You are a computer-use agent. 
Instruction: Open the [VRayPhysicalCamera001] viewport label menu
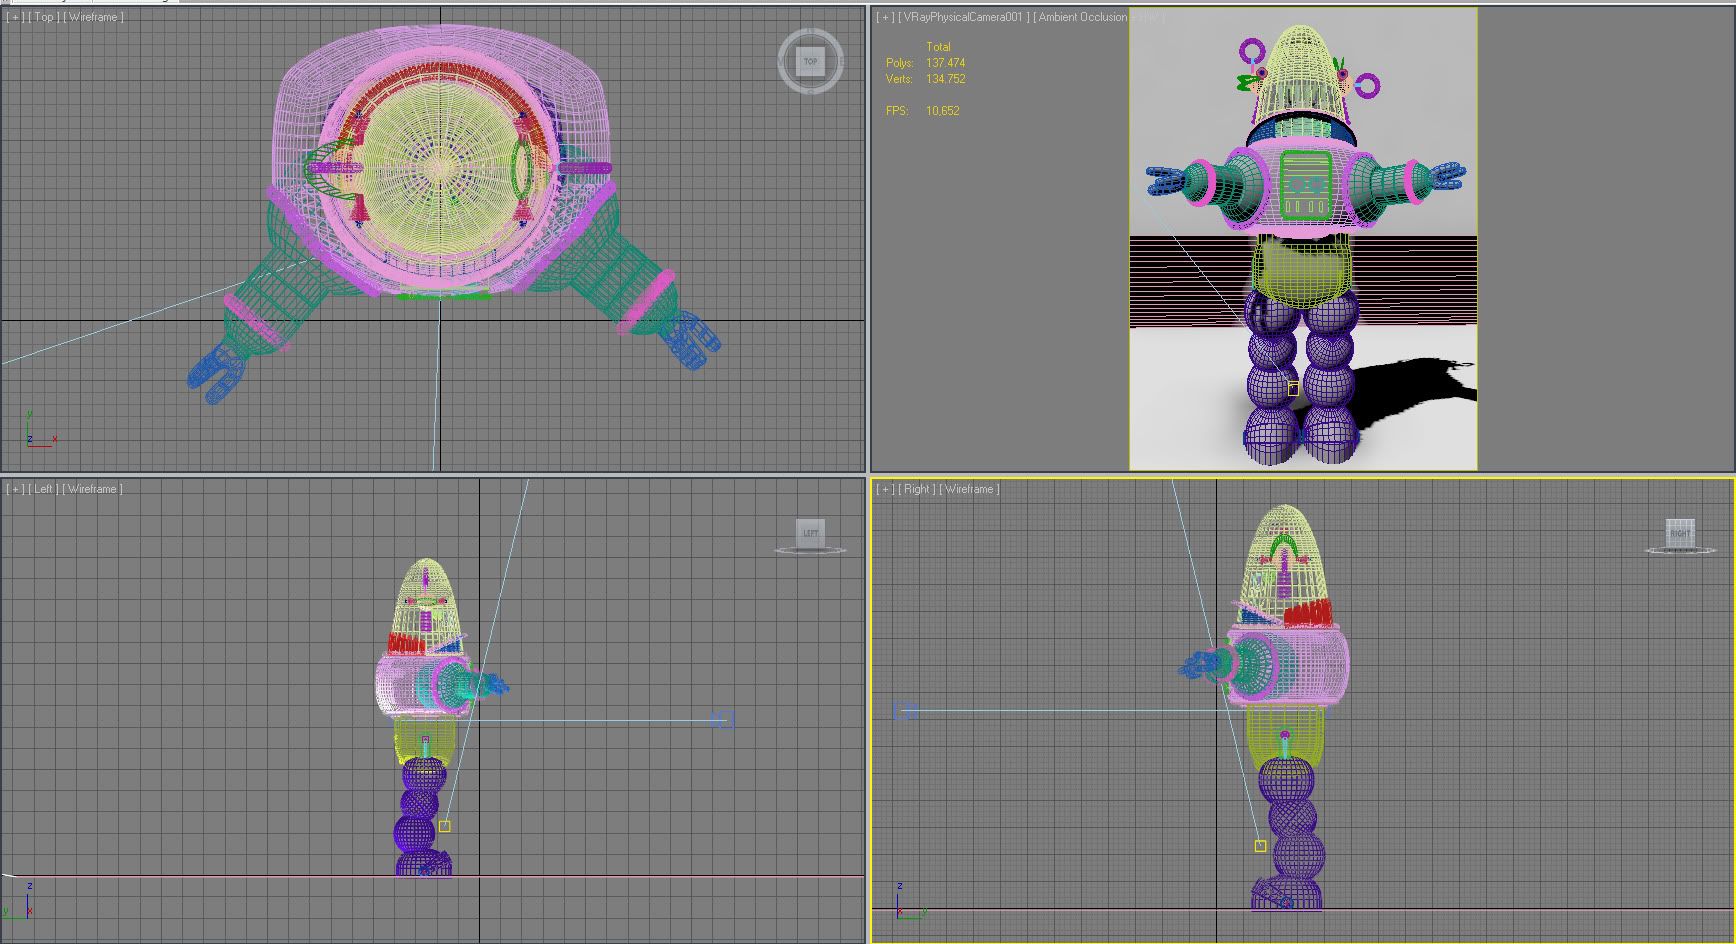964,17
